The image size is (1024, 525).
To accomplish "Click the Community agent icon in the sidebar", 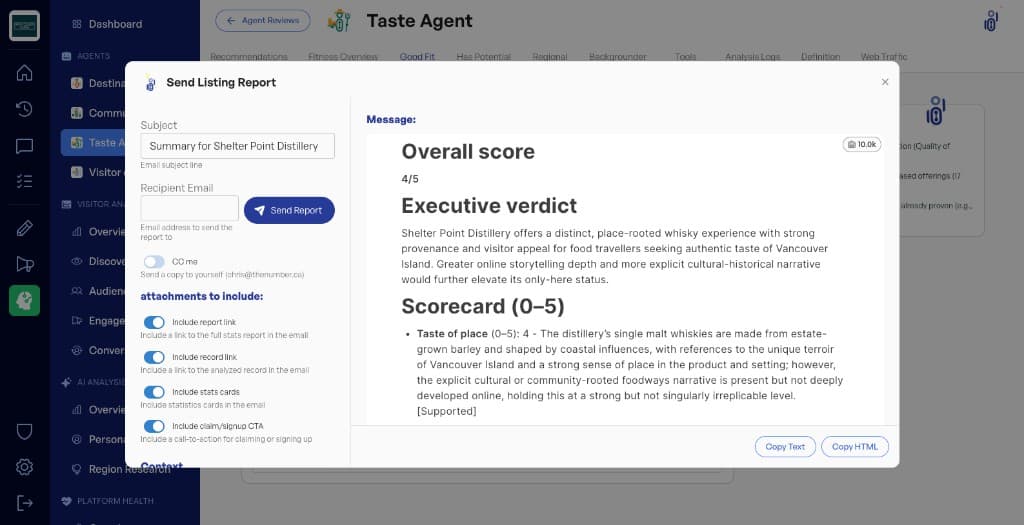I will click(x=77, y=113).
